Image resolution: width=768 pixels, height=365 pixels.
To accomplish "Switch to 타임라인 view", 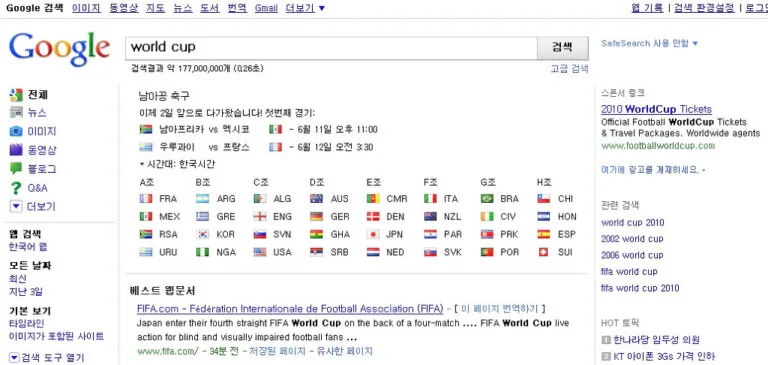I will (26, 324).
